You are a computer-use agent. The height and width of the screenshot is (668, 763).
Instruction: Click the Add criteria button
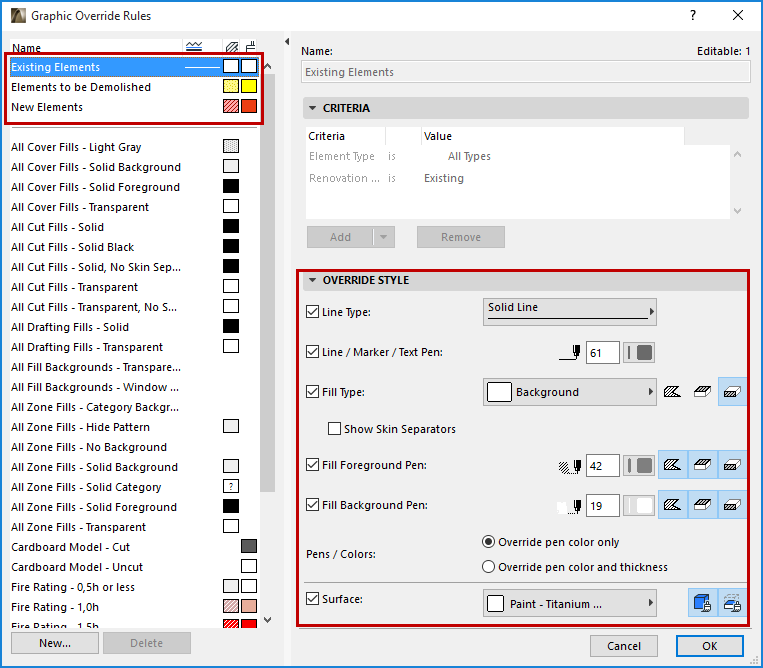(340, 237)
